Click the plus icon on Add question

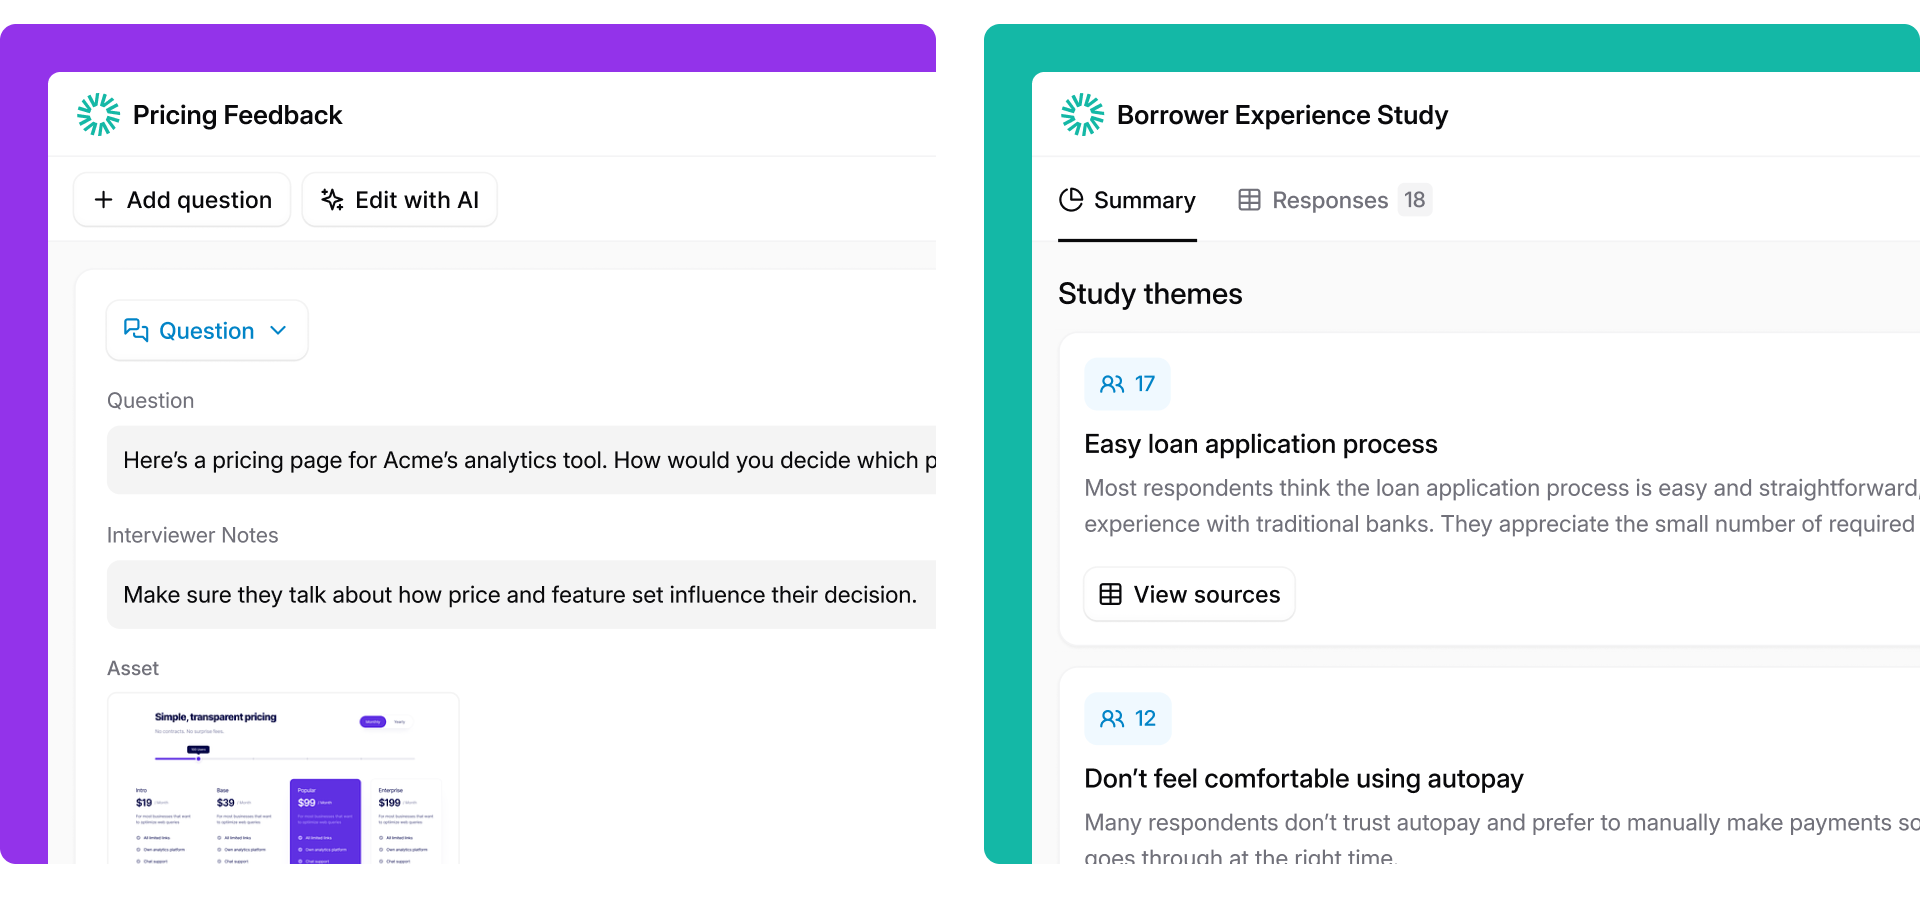[103, 200]
